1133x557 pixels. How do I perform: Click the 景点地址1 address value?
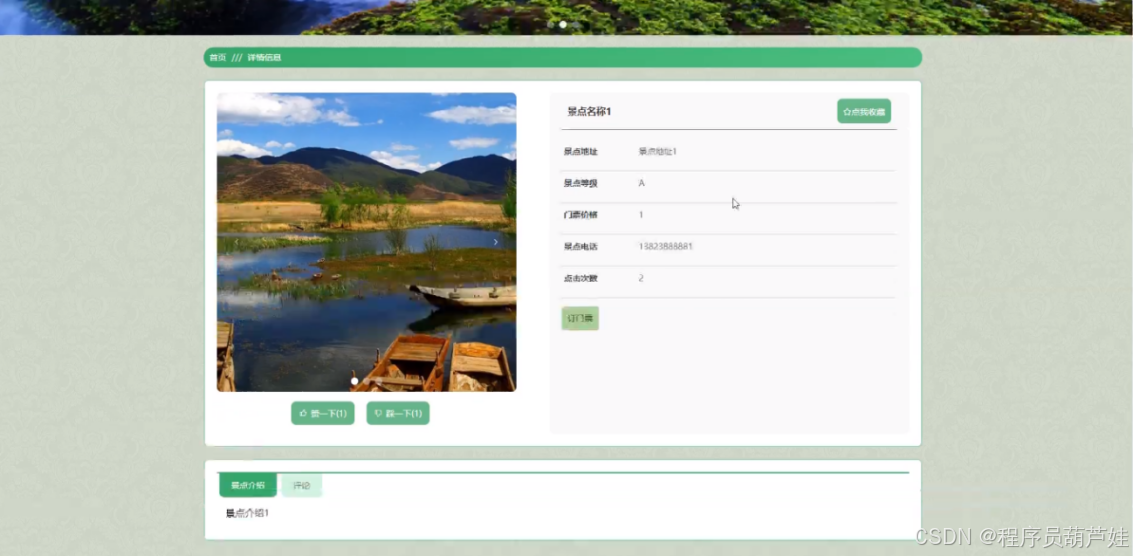[x=658, y=152]
